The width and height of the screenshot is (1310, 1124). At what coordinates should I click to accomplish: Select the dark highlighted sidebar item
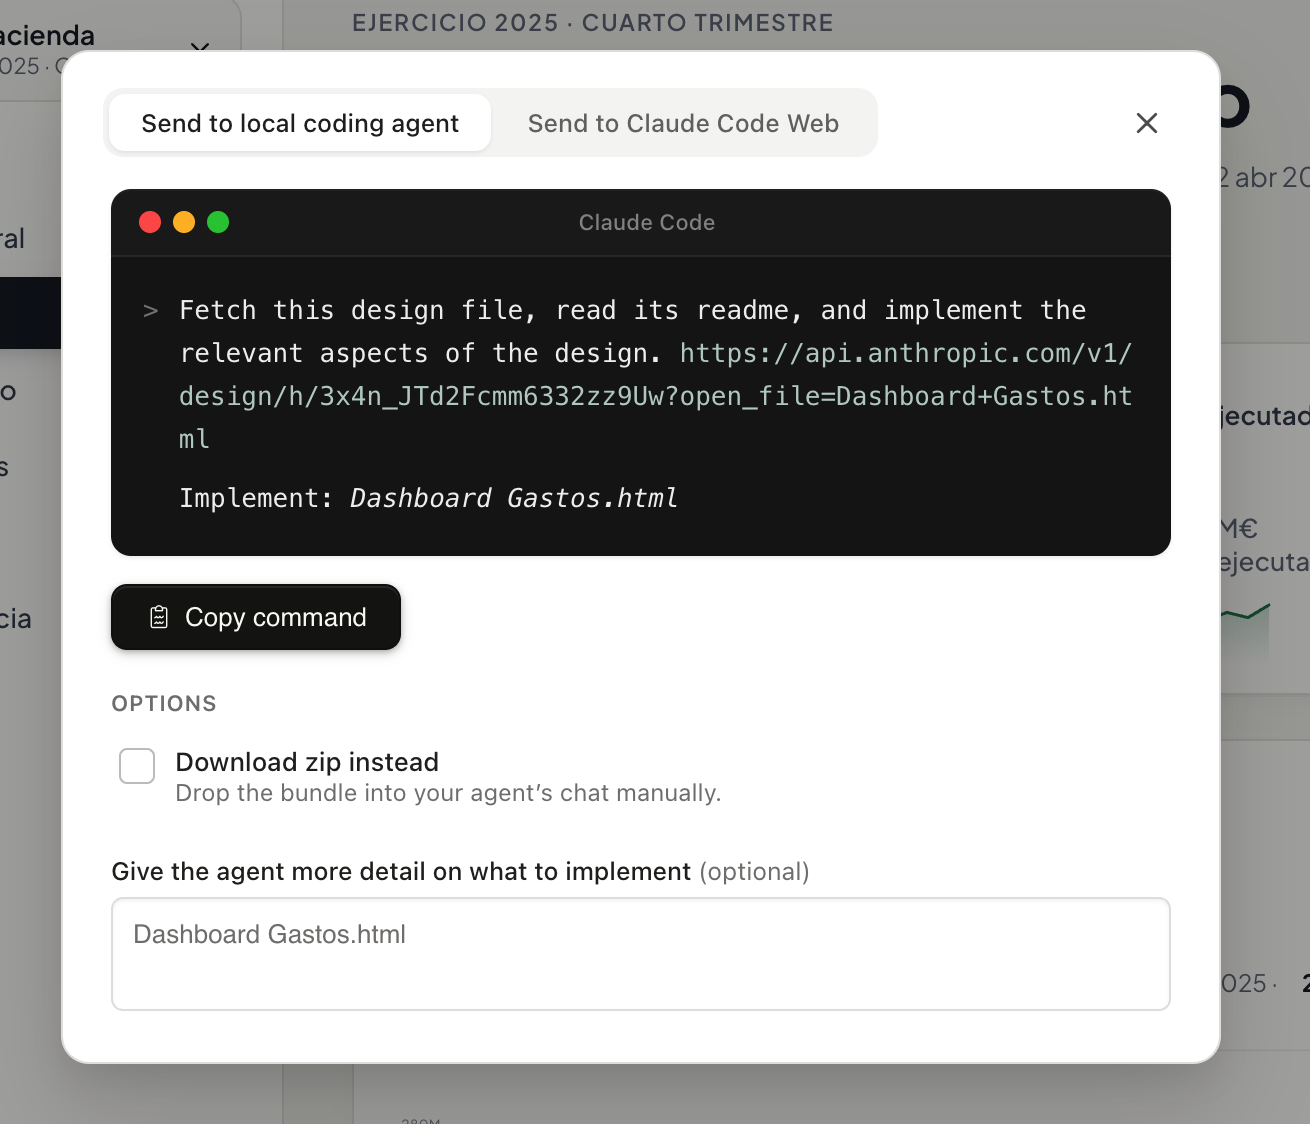(x=30, y=313)
